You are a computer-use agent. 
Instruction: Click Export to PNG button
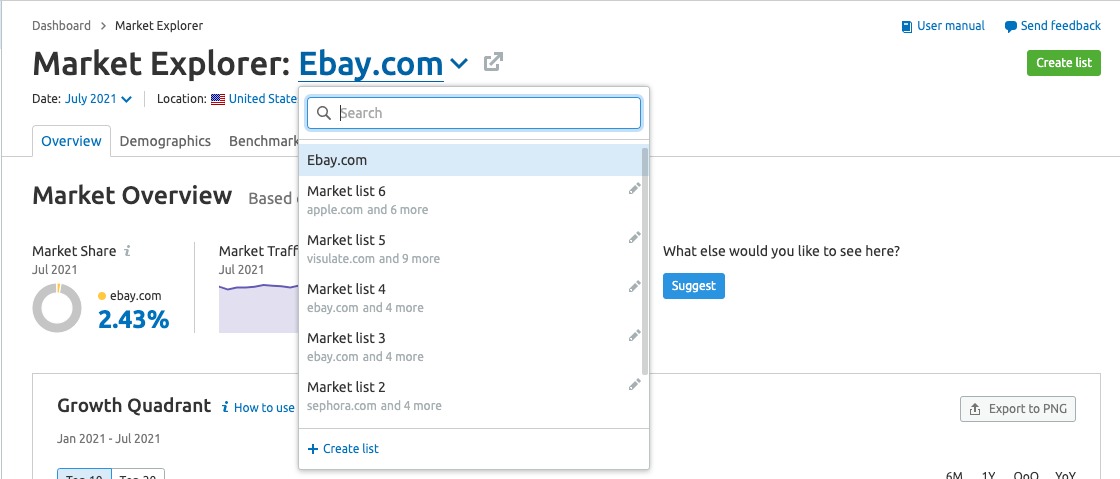[x=1018, y=409]
